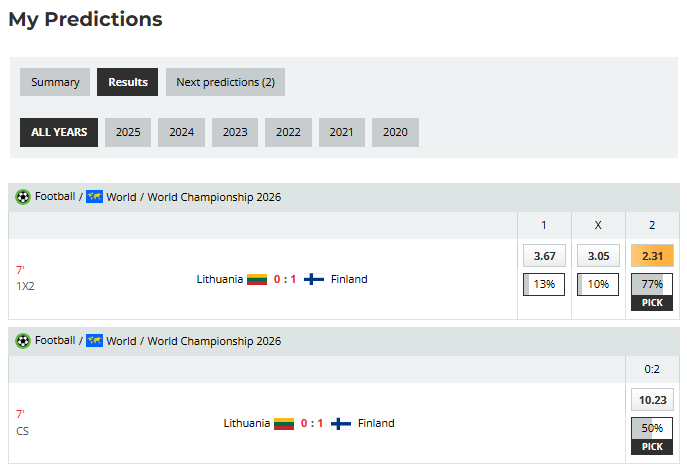Image resolution: width=687 pixels, height=469 pixels.
Task: Click the Lithuania flag in the CS row
Action: (x=284, y=424)
